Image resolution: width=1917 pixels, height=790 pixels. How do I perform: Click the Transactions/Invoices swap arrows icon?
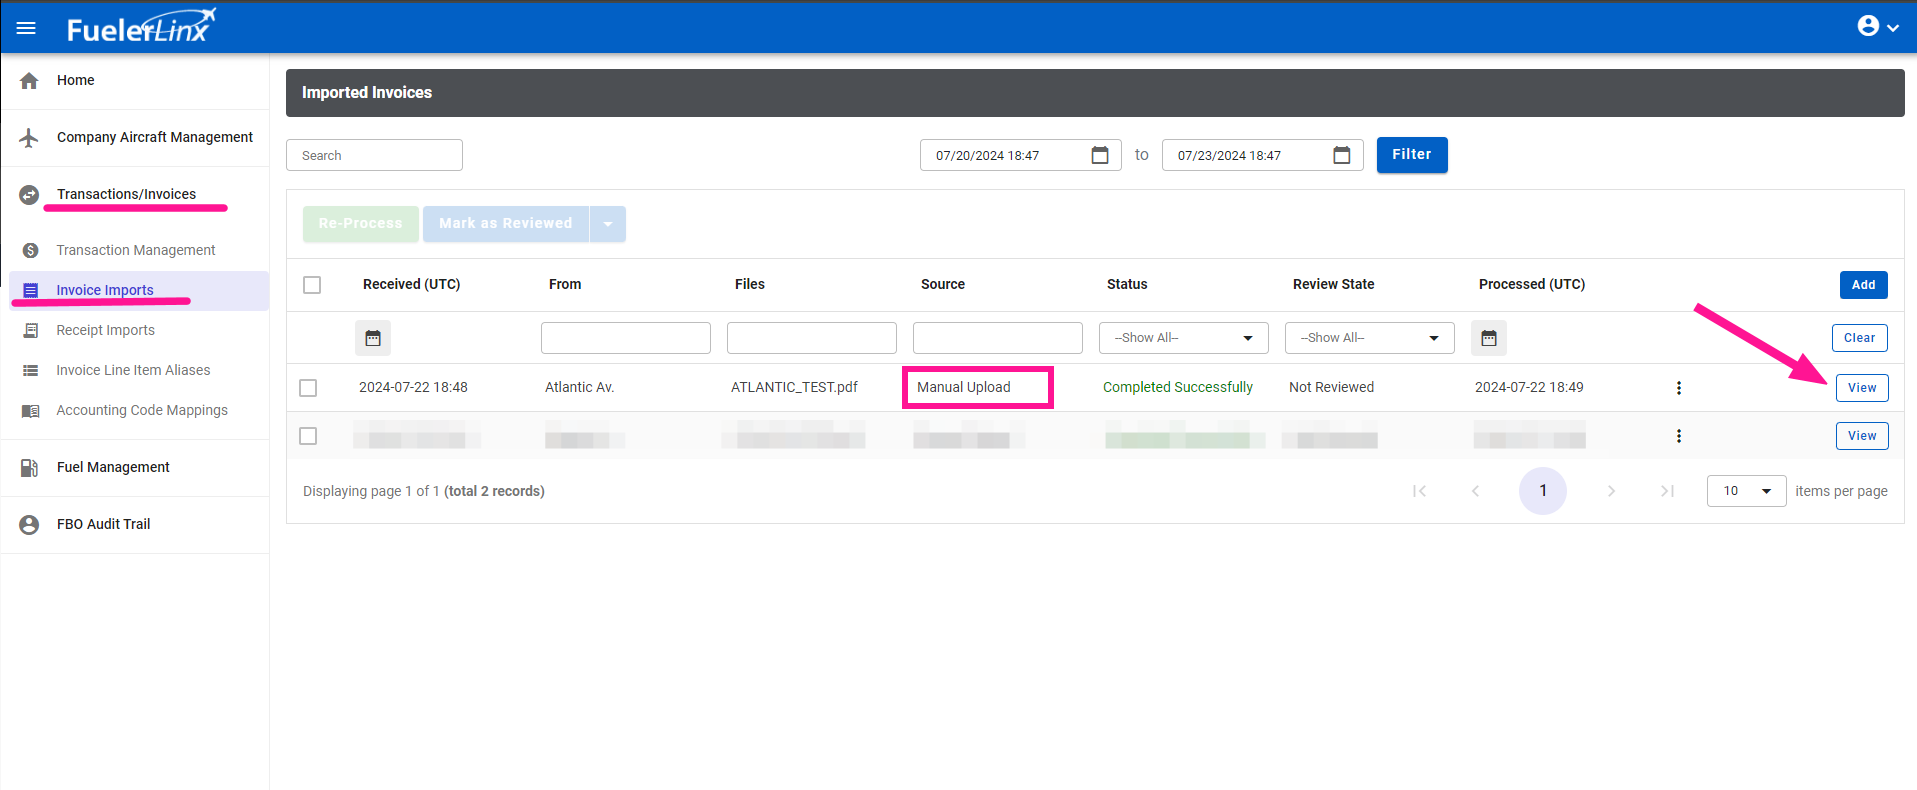pos(29,195)
